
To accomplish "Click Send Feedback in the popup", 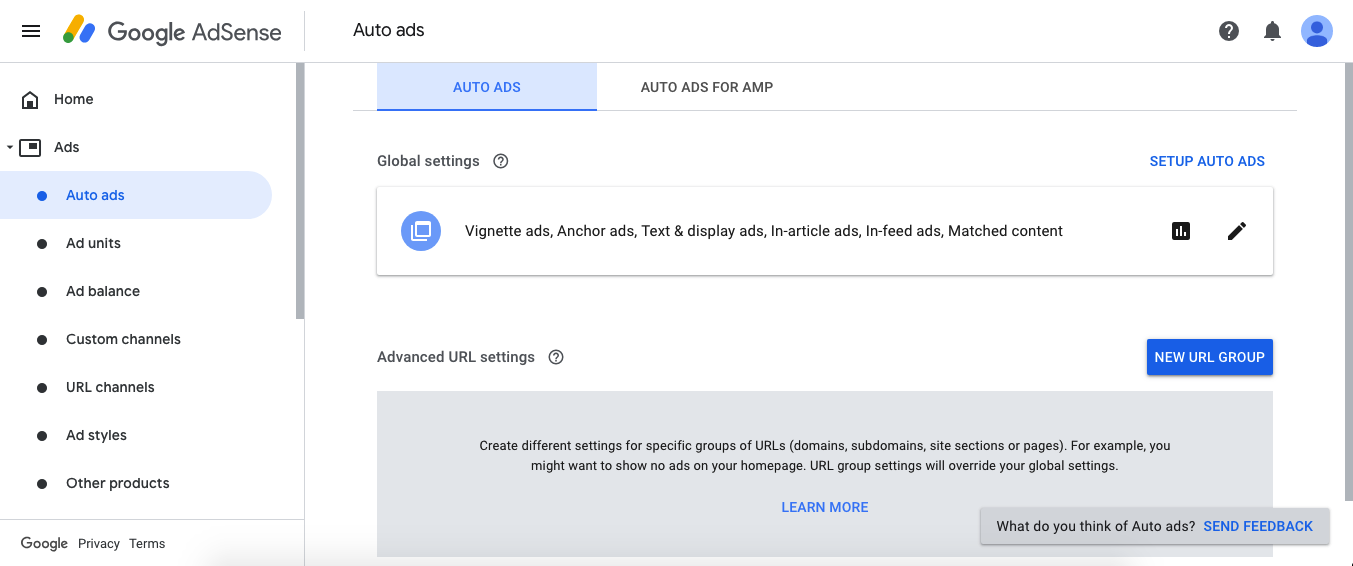I will click(1258, 526).
